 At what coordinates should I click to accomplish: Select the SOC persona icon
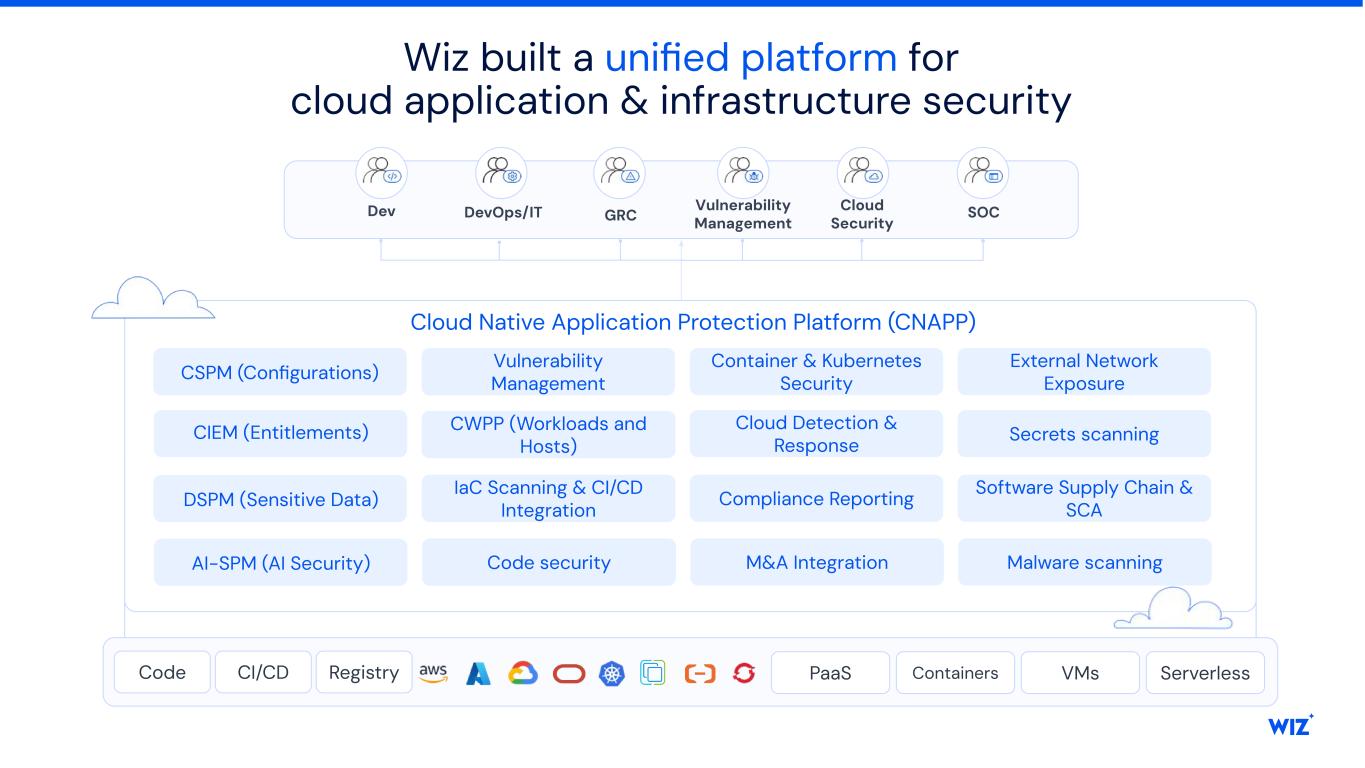[982, 173]
